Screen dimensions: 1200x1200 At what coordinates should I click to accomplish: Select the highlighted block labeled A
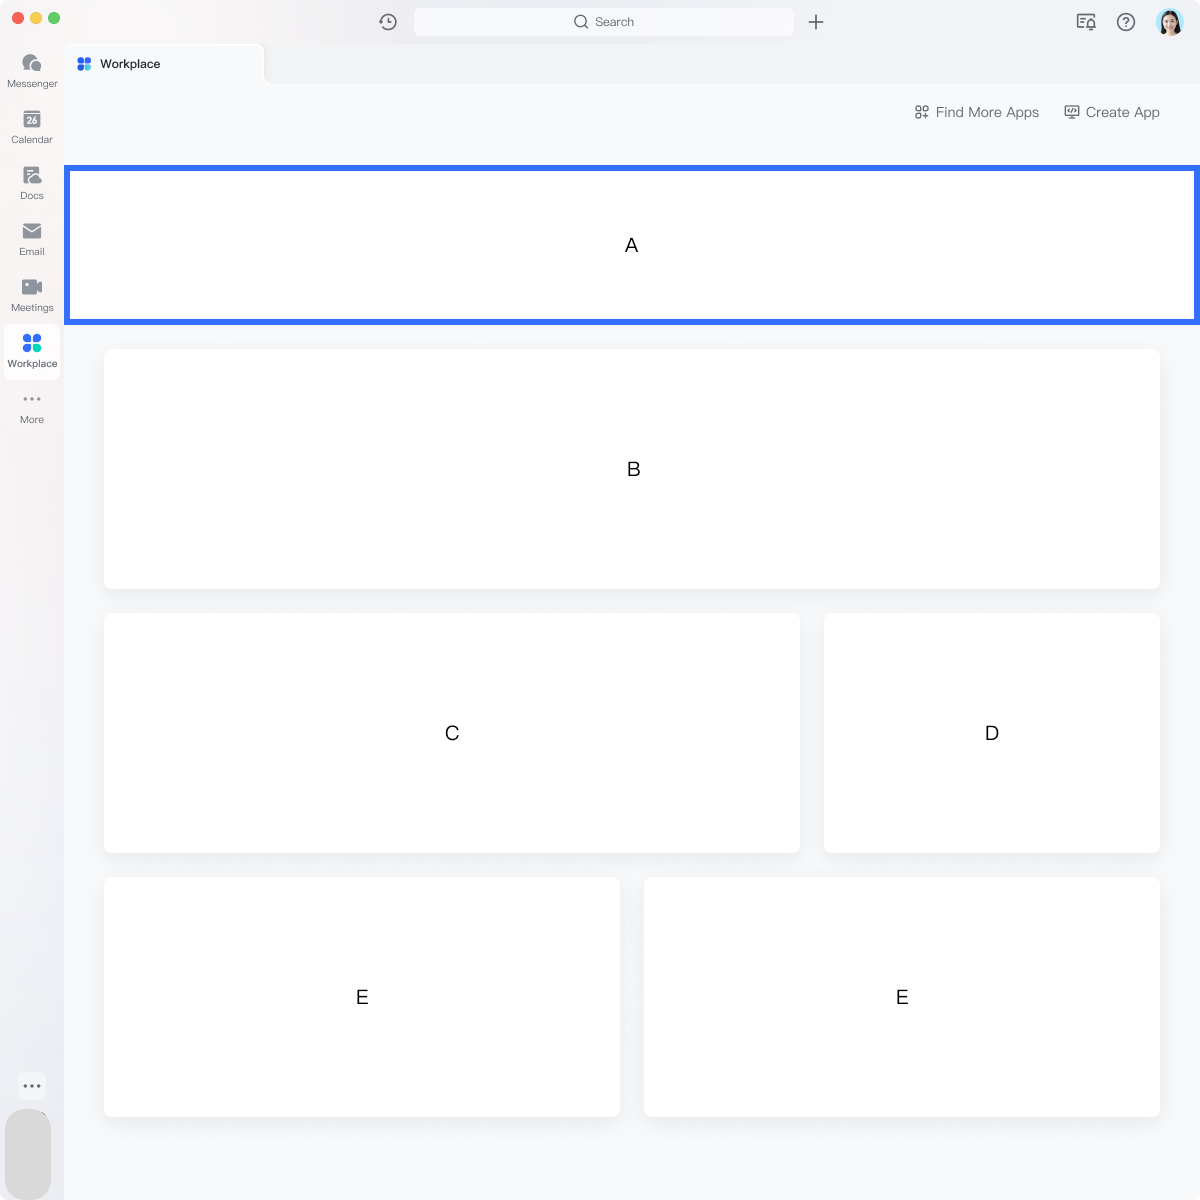(x=631, y=245)
